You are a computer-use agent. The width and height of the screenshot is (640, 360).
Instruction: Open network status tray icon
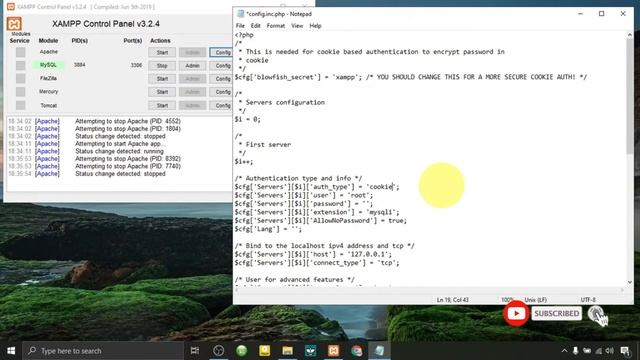[598, 351]
